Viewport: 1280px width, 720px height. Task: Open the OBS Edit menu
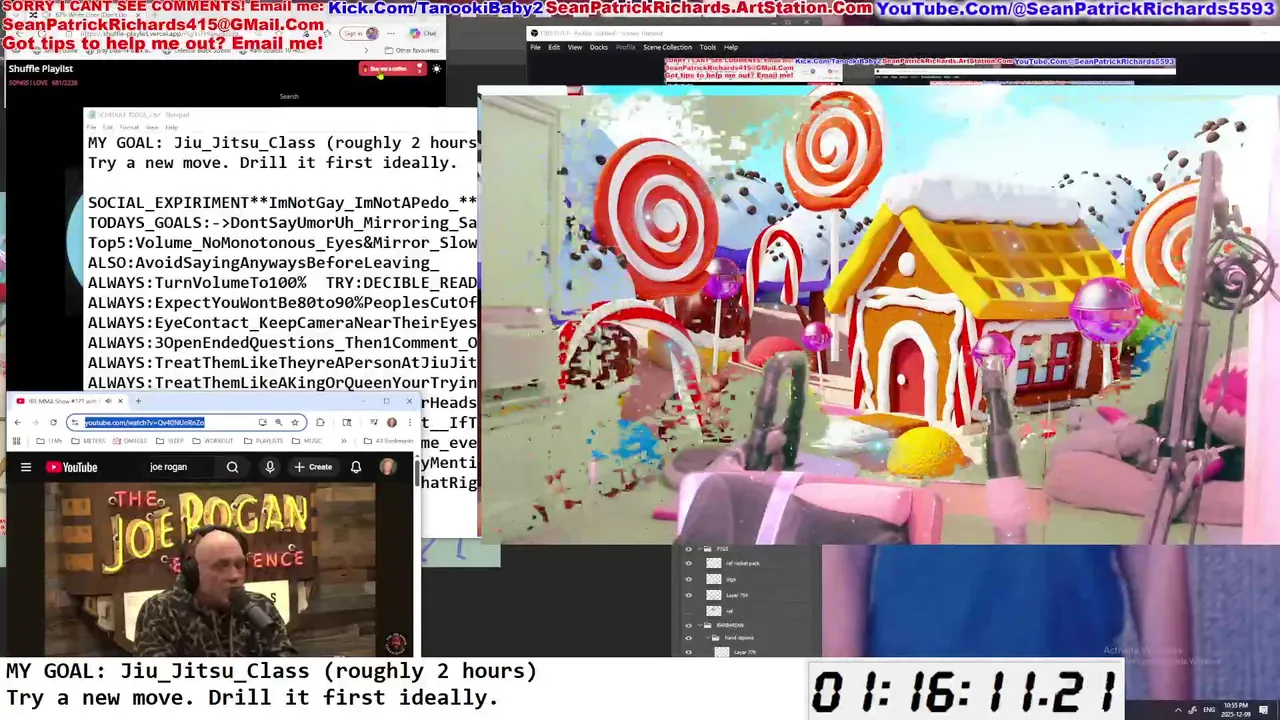tap(554, 47)
